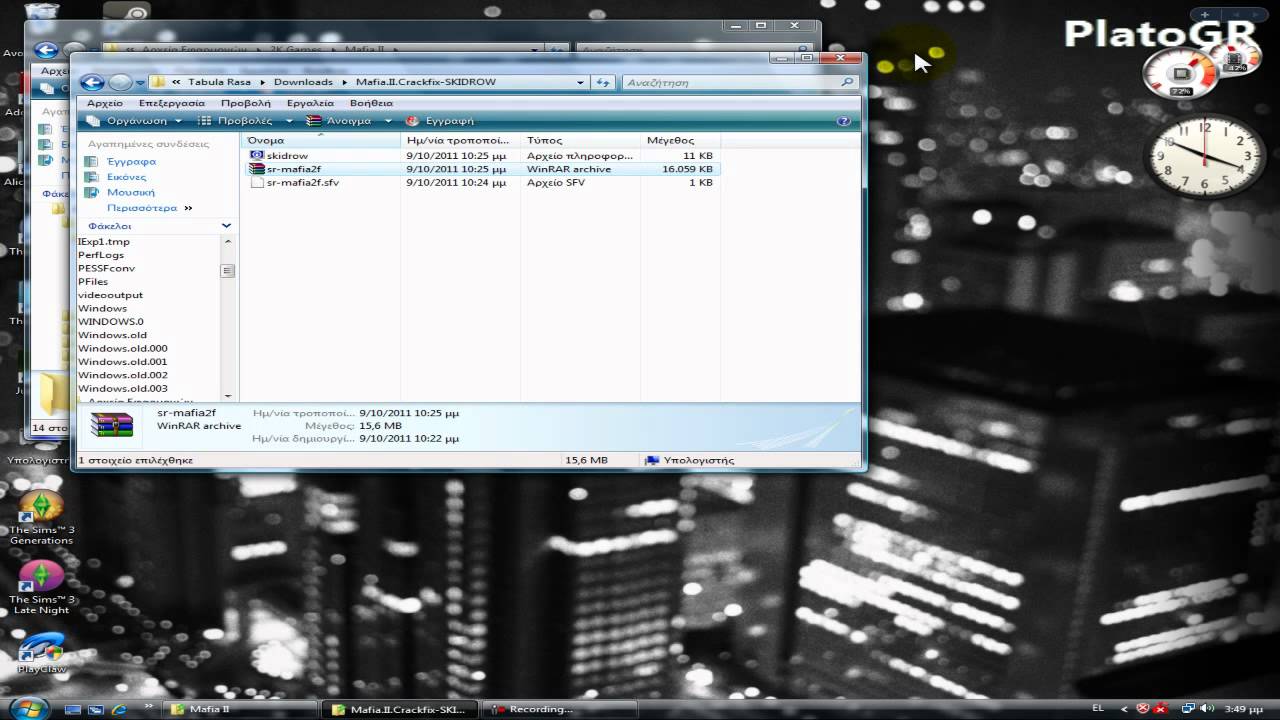Show hidden tray icons arrow
Screen dimensions: 1280x720
(1125, 709)
